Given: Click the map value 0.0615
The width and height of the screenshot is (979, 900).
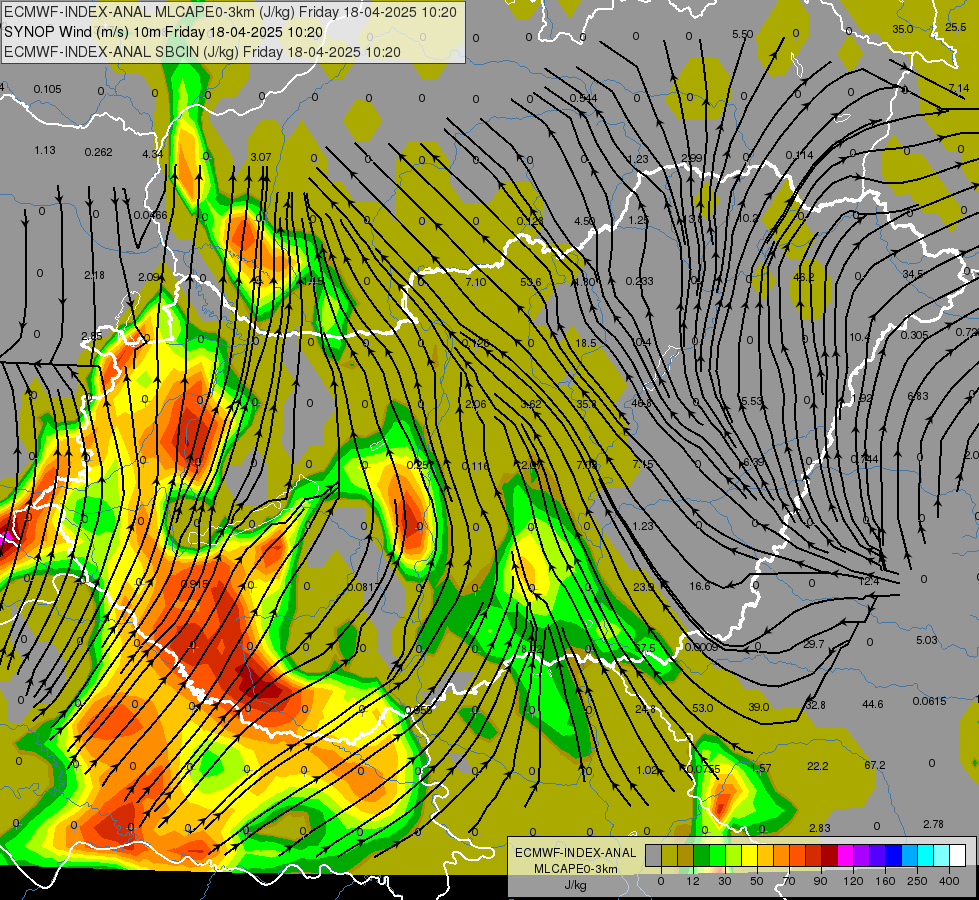Looking at the screenshot, I should point(929,701).
